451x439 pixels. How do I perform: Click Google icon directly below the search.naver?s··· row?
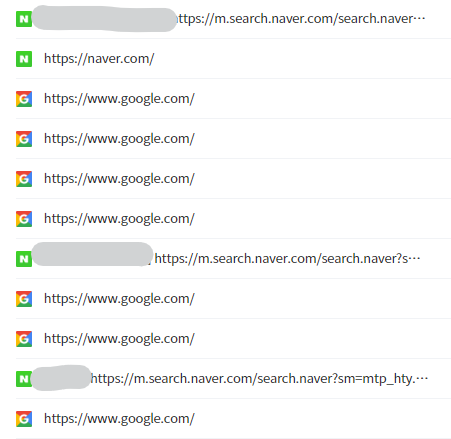coord(24,299)
